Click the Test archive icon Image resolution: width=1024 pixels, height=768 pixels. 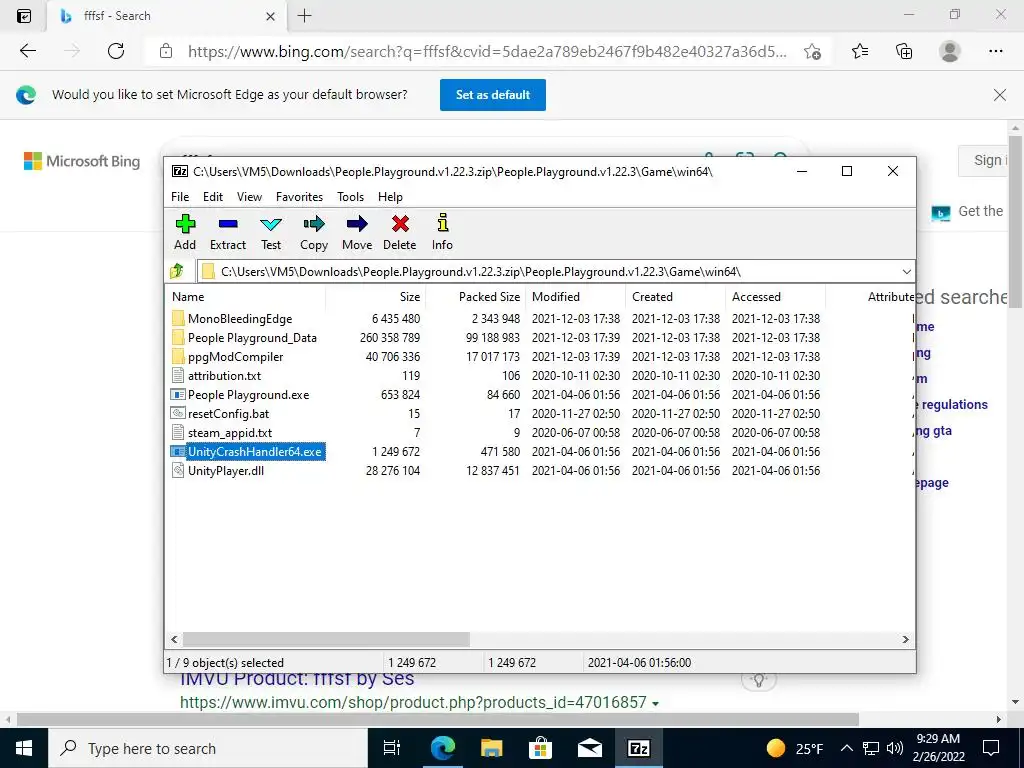point(271,224)
